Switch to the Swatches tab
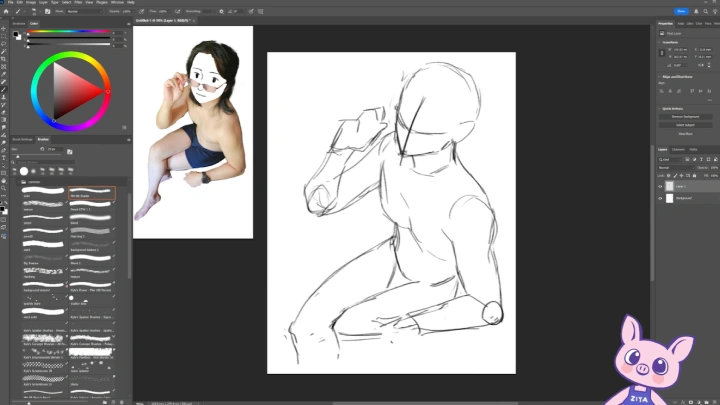720x405 pixels. (x=19, y=23)
